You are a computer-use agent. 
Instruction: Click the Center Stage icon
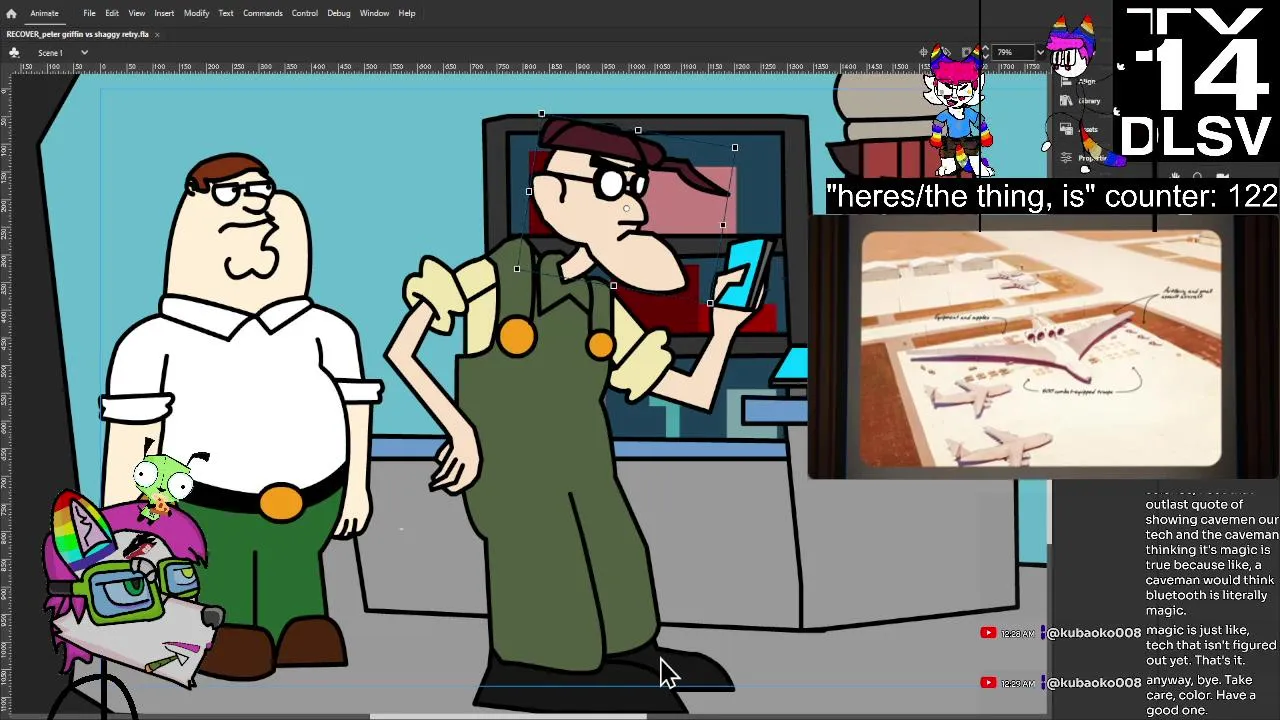point(924,52)
